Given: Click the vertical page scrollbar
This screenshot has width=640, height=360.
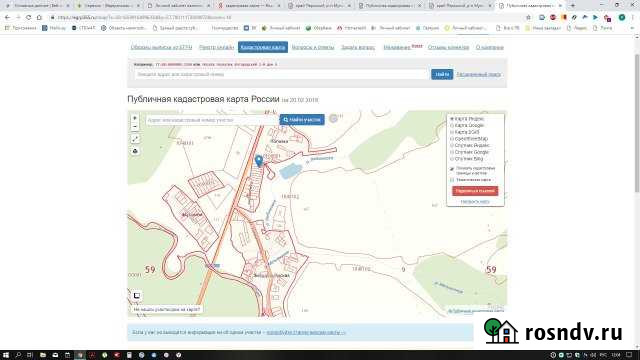Looking at the screenshot, I should (637, 122).
